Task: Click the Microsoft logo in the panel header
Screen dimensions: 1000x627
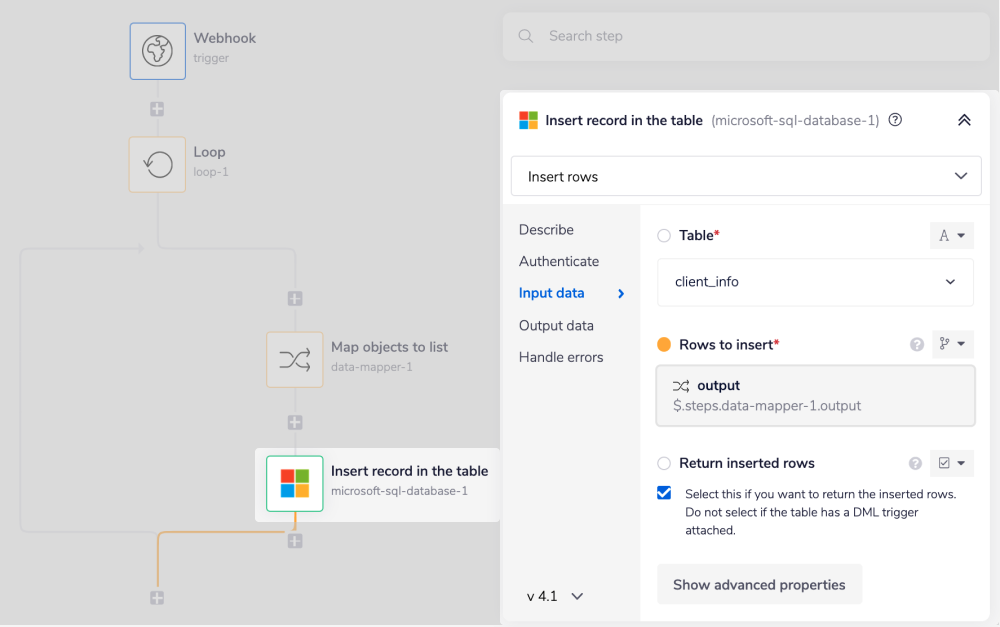Action: pyautogui.click(x=528, y=120)
